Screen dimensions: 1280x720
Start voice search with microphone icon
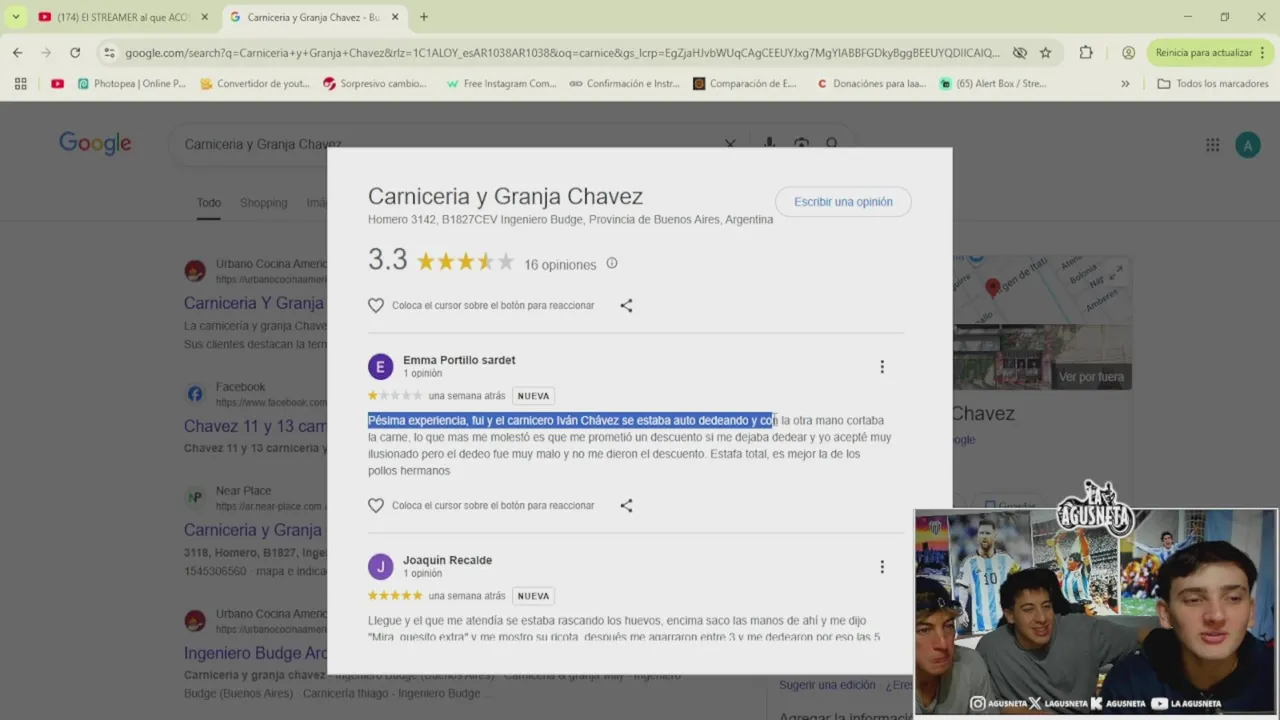click(769, 142)
